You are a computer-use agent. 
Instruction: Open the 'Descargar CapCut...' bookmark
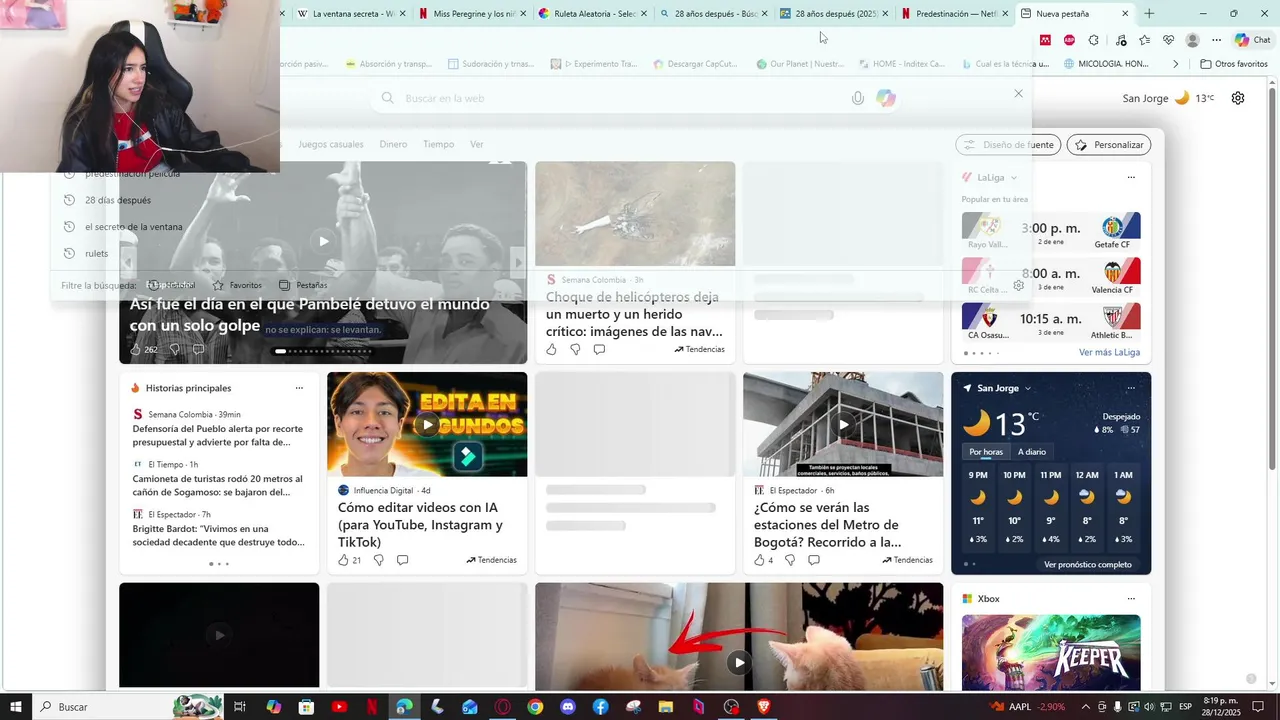pyautogui.click(x=695, y=64)
